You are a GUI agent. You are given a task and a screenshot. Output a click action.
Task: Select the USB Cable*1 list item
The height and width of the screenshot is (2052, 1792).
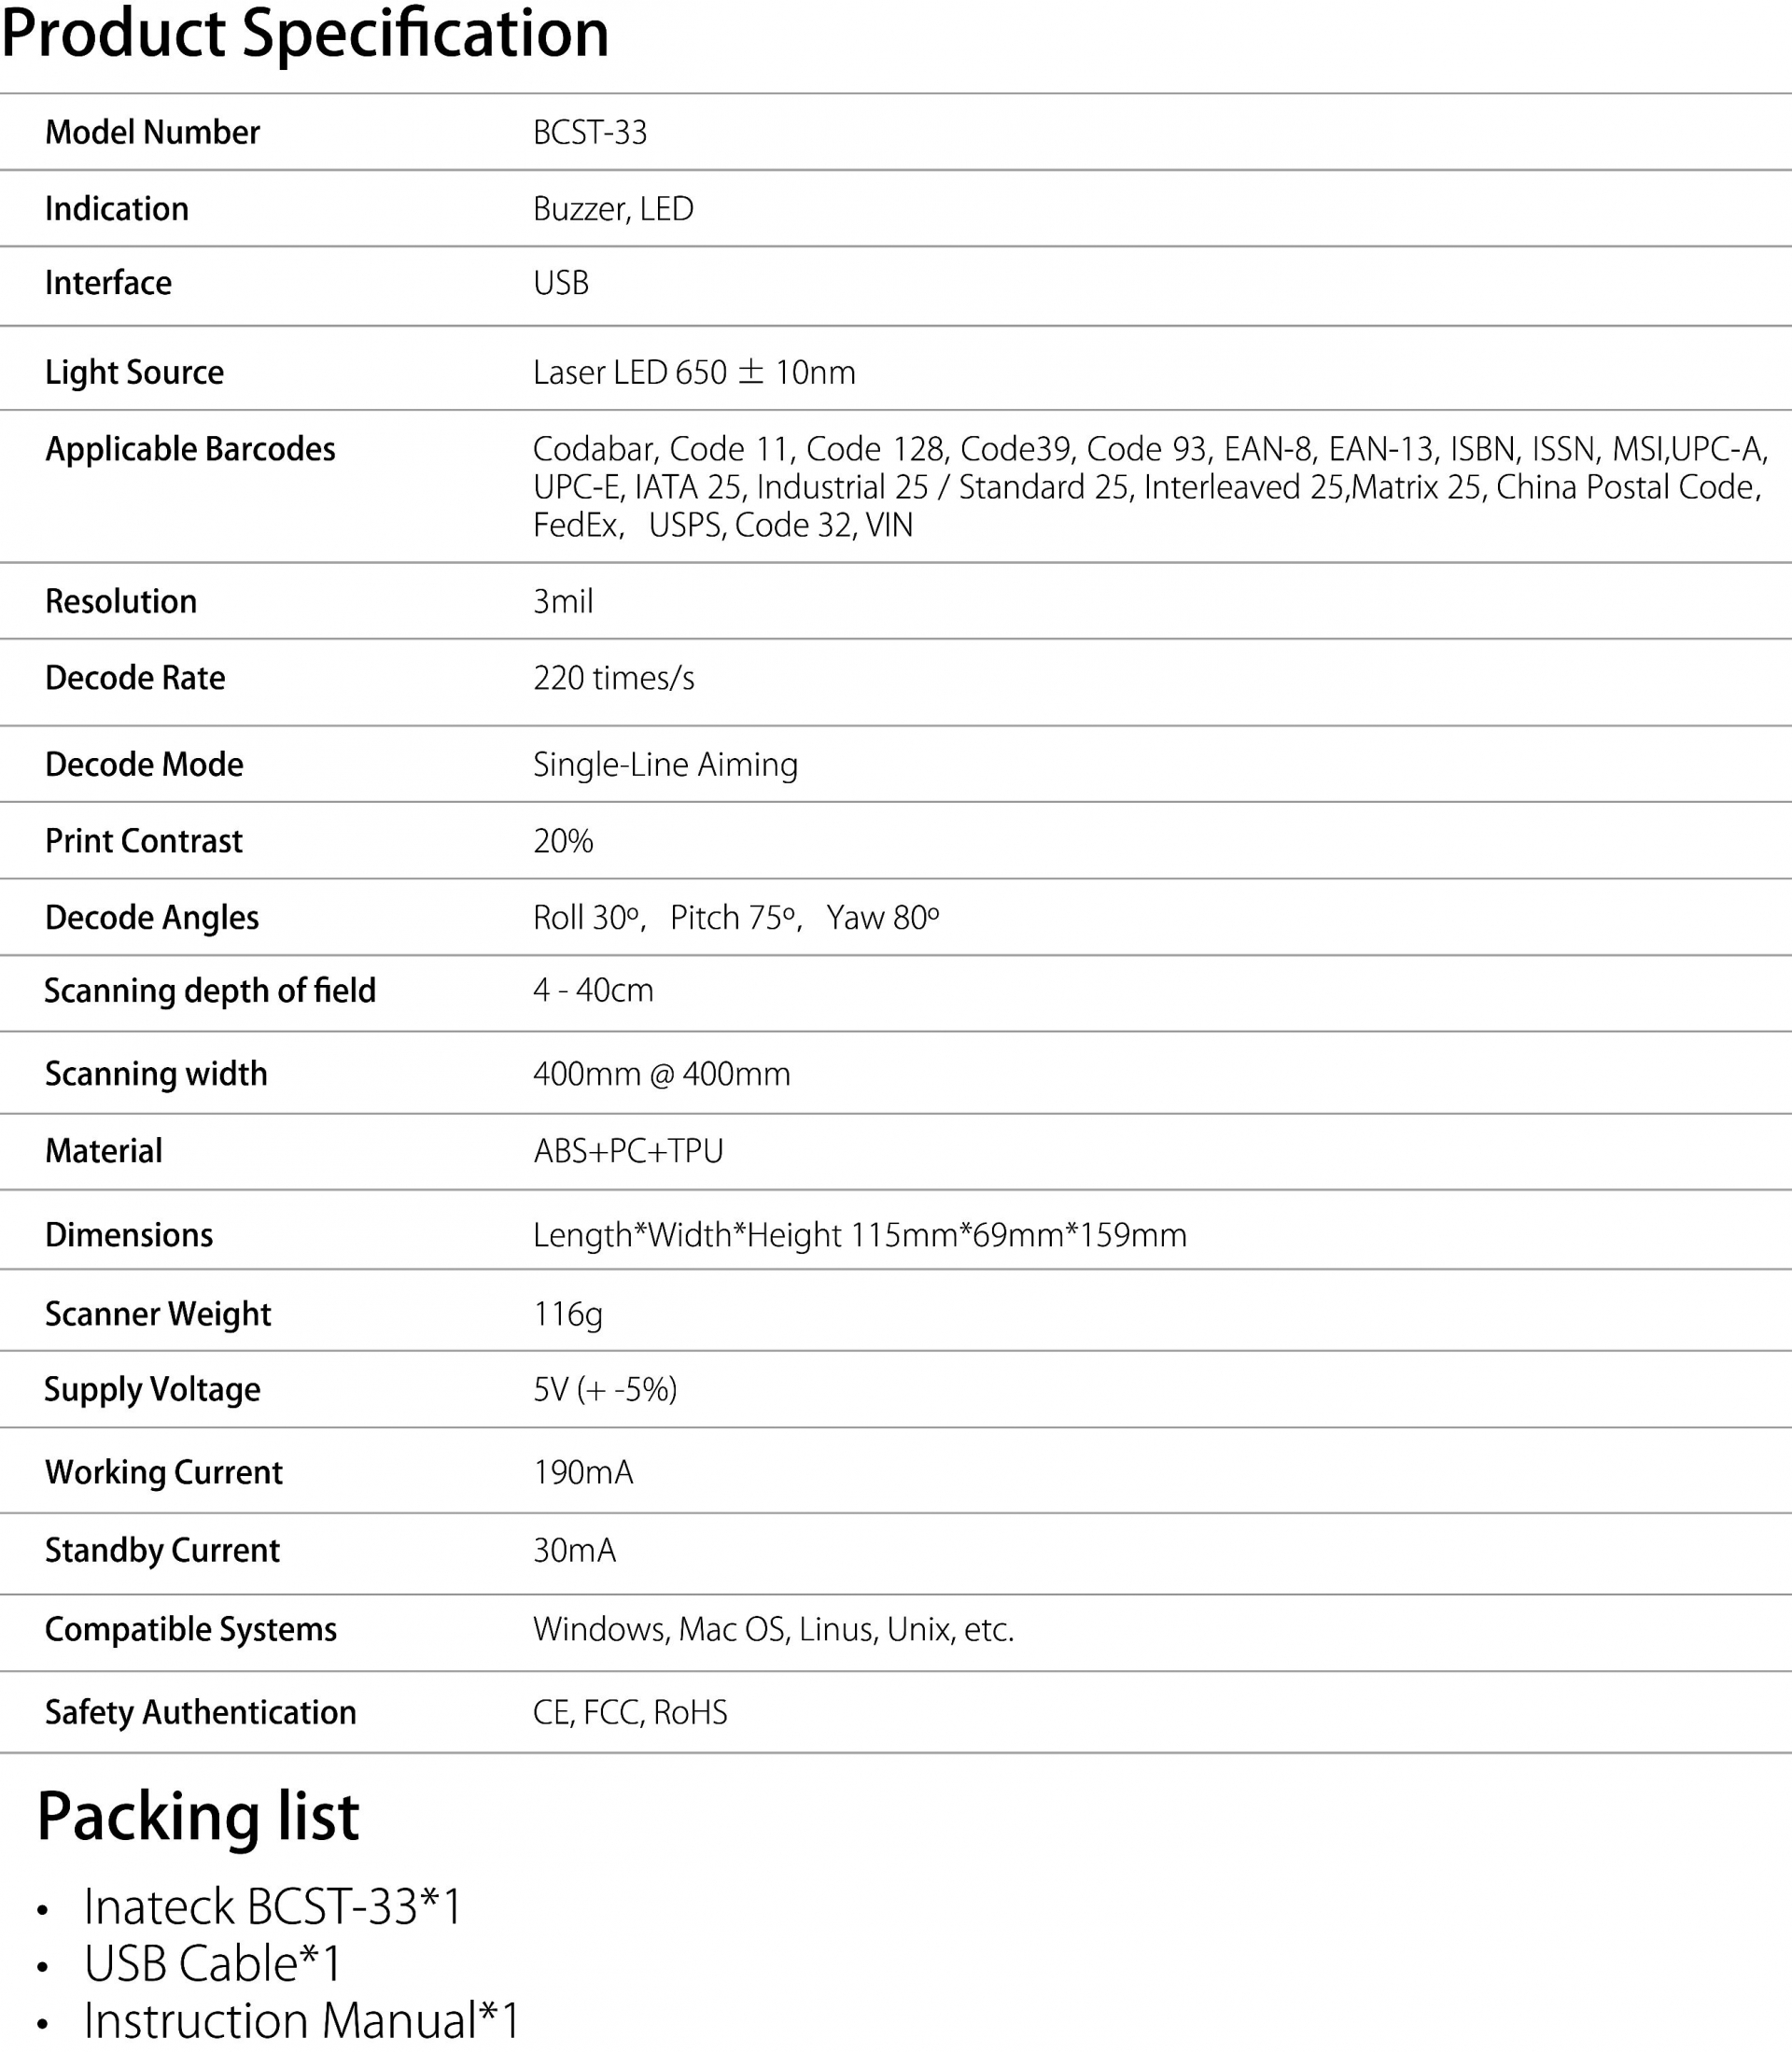tap(212, 1963)
